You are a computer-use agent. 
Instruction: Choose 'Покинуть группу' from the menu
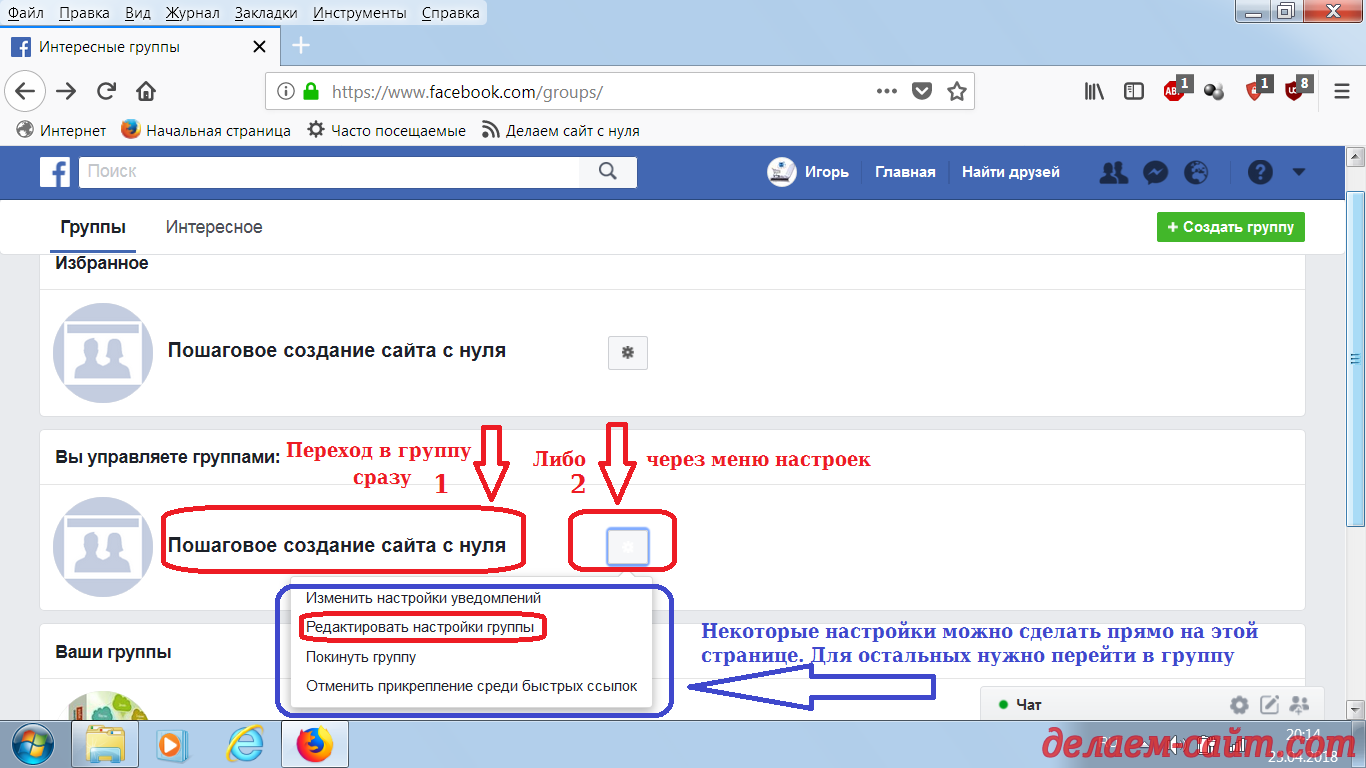(x=361, y=657)
